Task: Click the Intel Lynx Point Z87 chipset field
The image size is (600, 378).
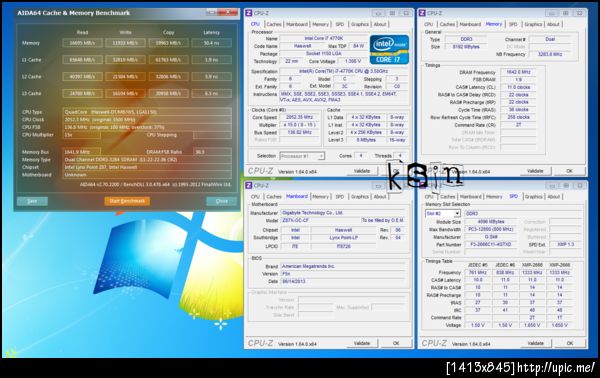Action: [x=147, y=167]
